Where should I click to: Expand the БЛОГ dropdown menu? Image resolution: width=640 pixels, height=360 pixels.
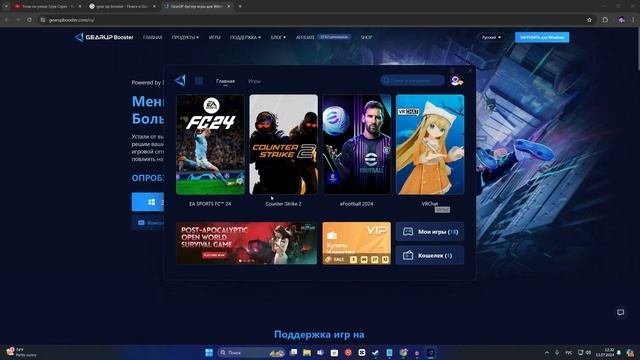pyautogui.click(x=278, y=37)
